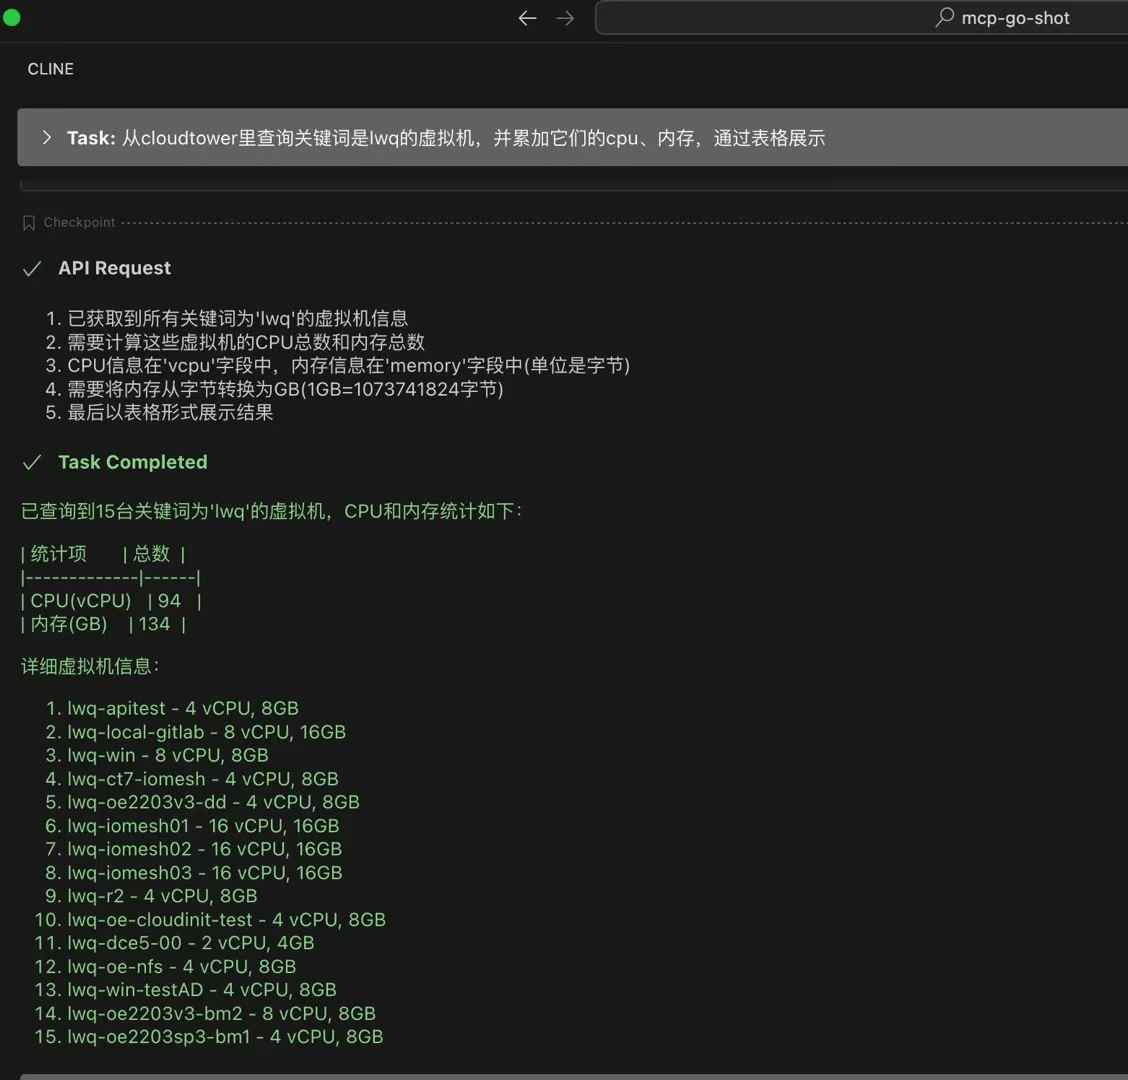Click the forward navigation arrow
Screen dimensions: 1128x1080
pyautogui.click(x=565, y=18)
